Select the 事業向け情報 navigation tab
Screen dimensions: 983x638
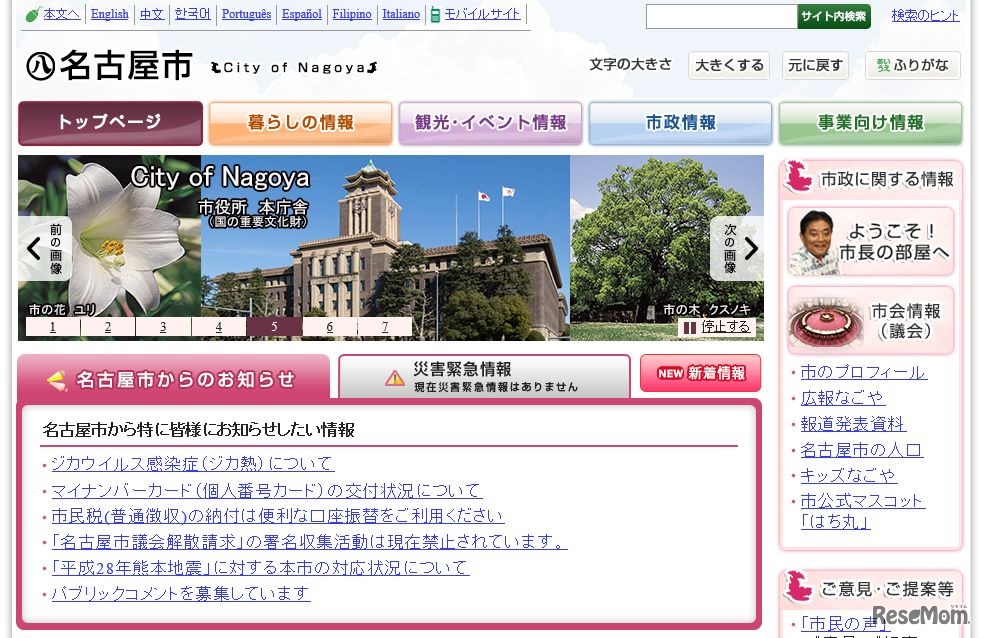coord(870,123)
